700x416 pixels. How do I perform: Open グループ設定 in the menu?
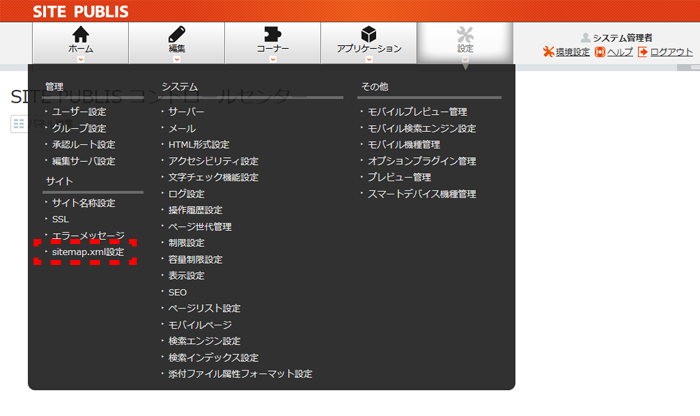coord(79,128)
